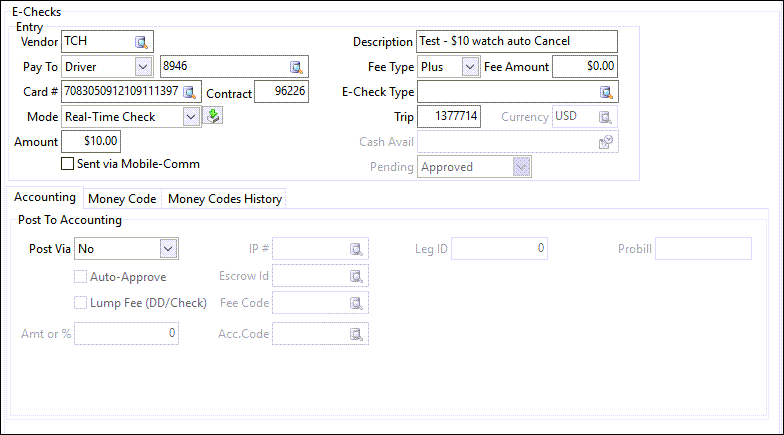Switch to the Money Code tab

[122, 199]
